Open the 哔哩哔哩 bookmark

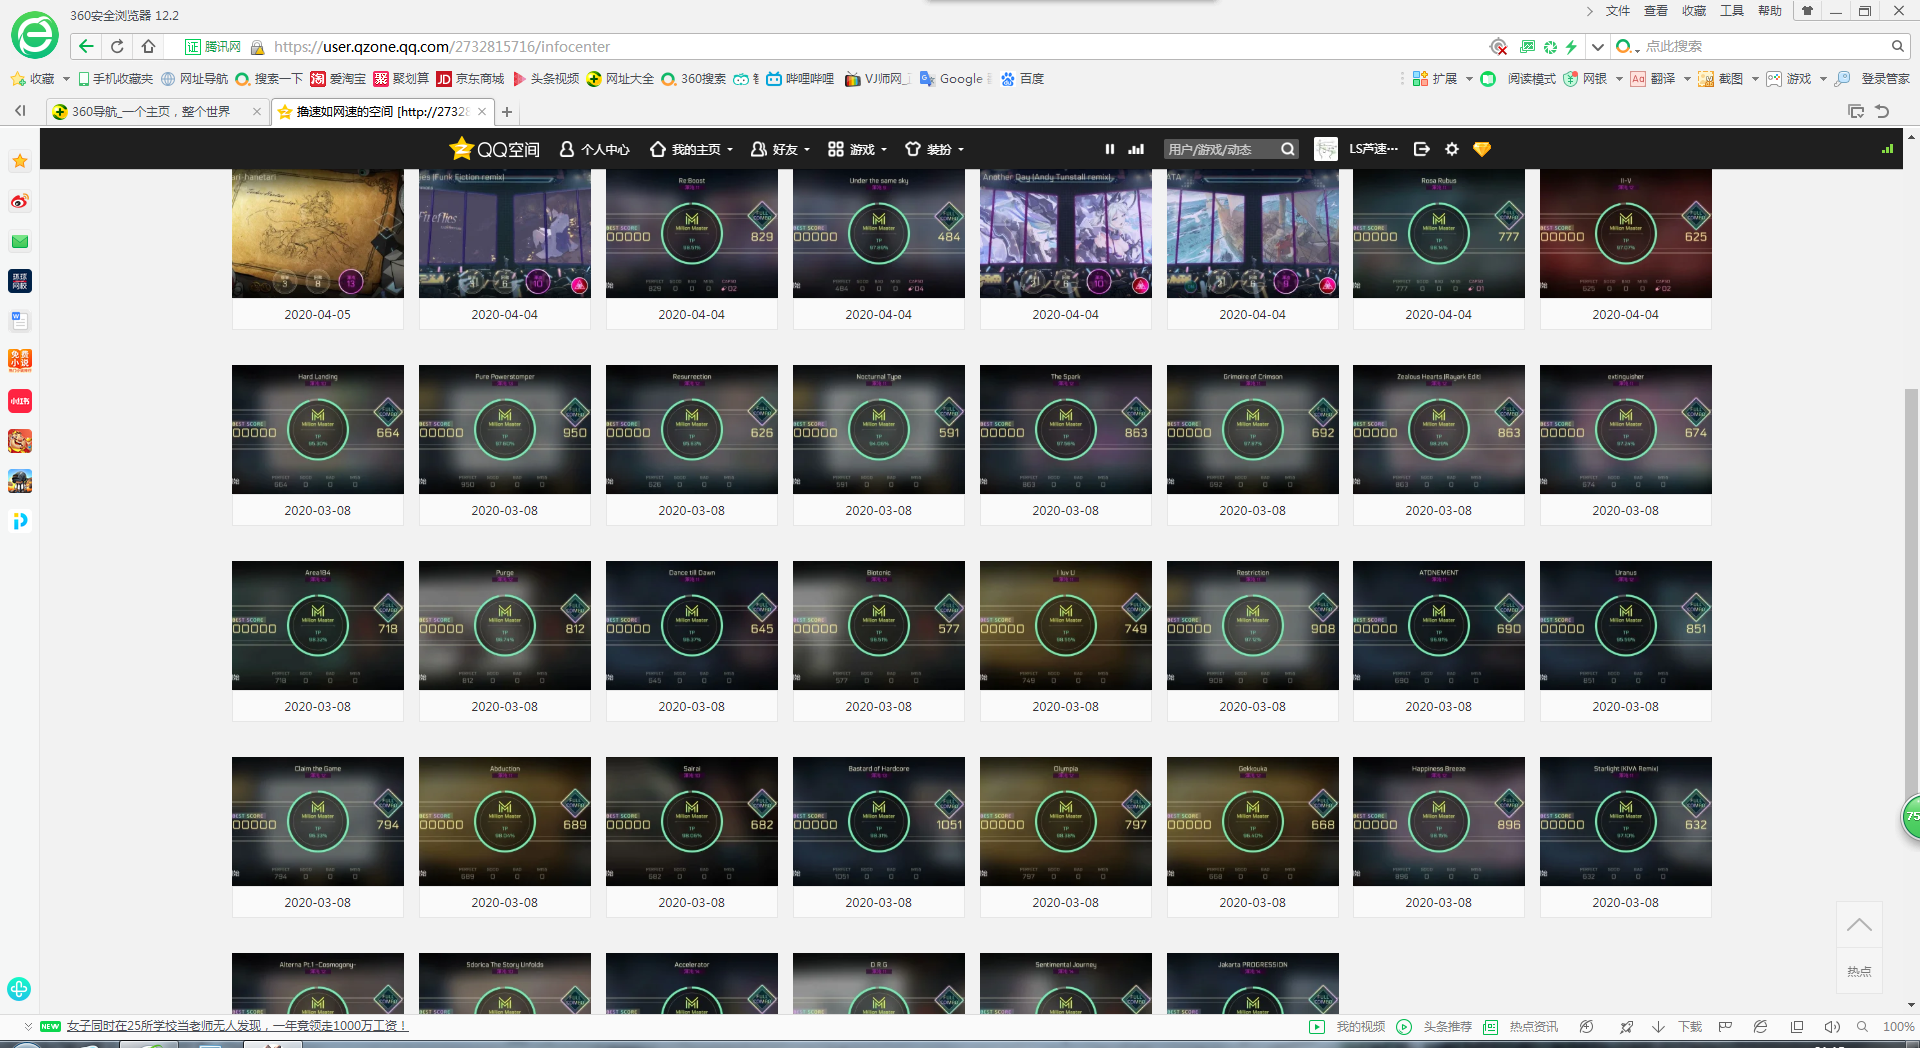tap(800, 79)
